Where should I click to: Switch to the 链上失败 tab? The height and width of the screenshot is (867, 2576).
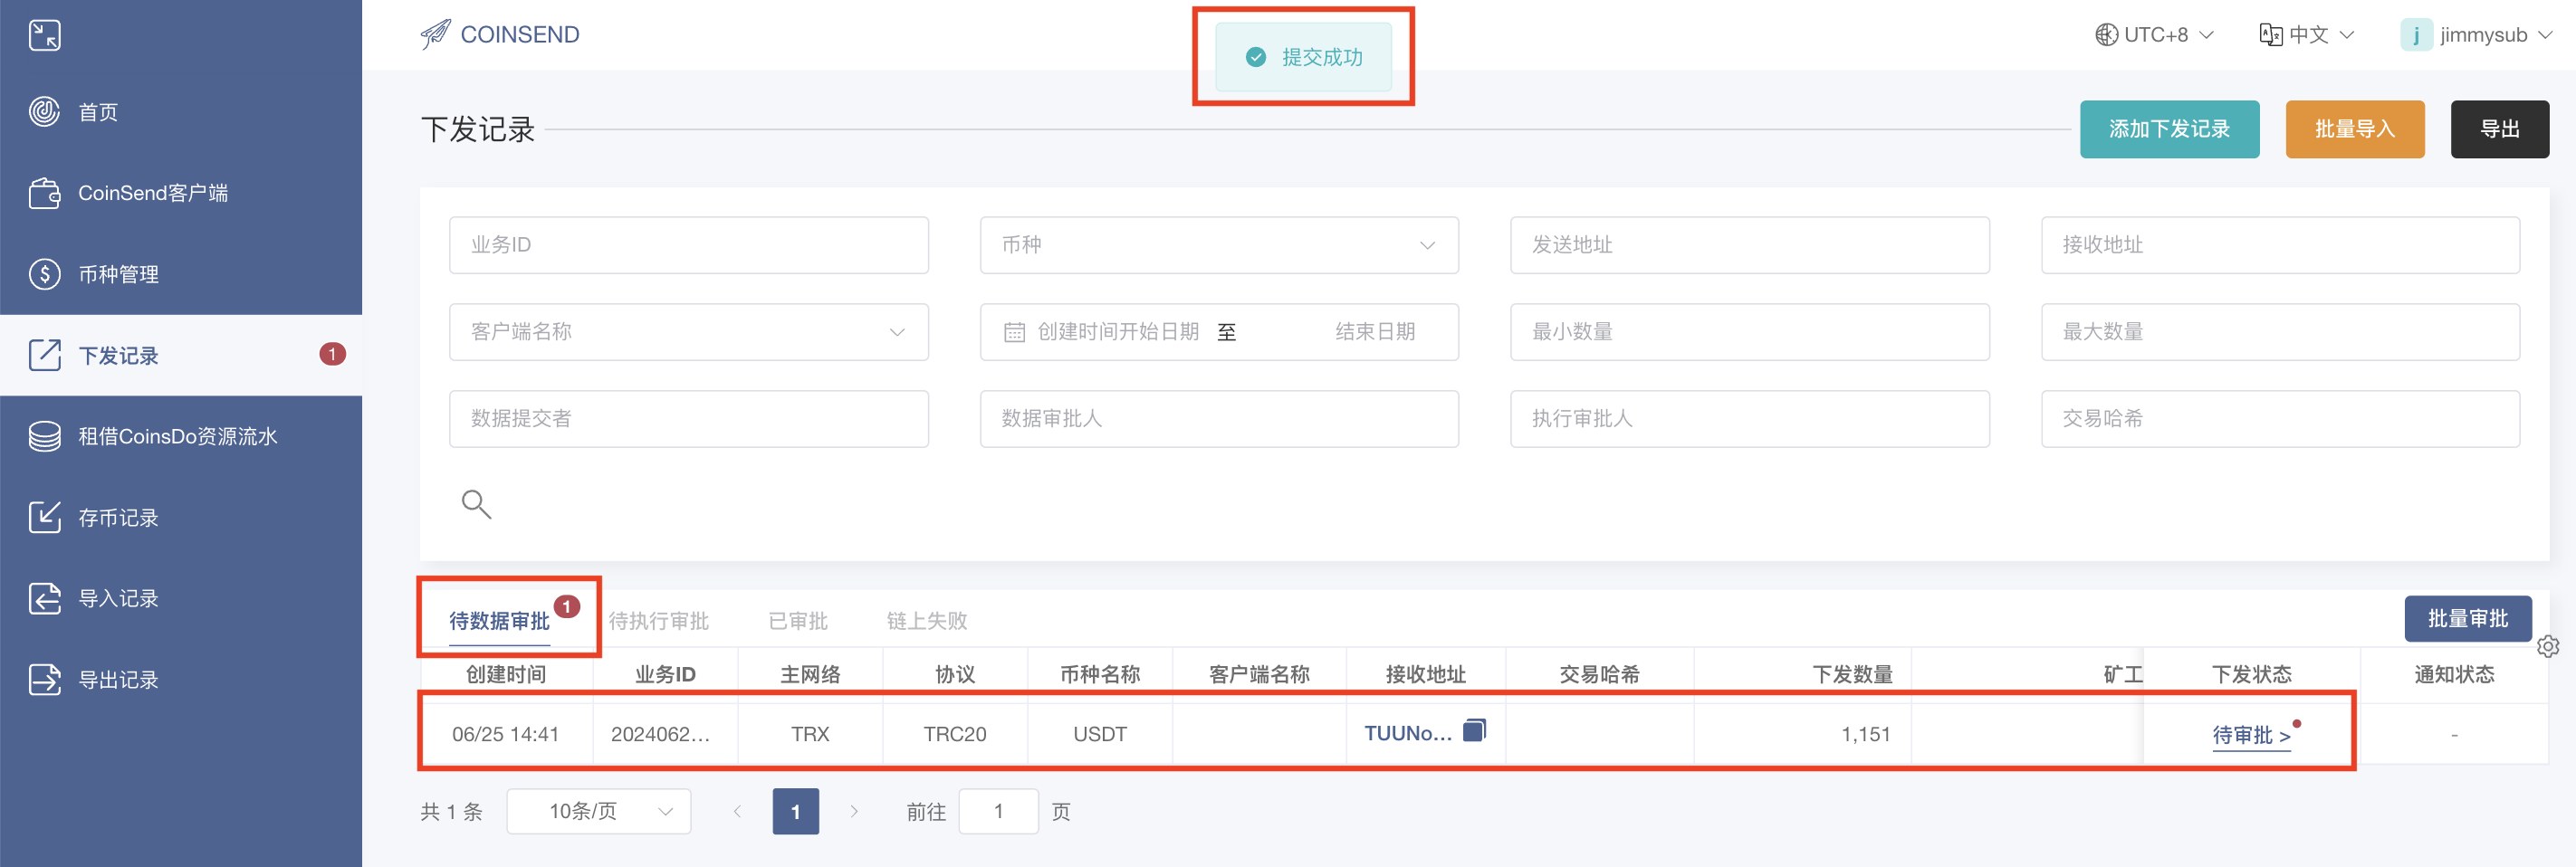pyautogui.click(x=926, y=621)
